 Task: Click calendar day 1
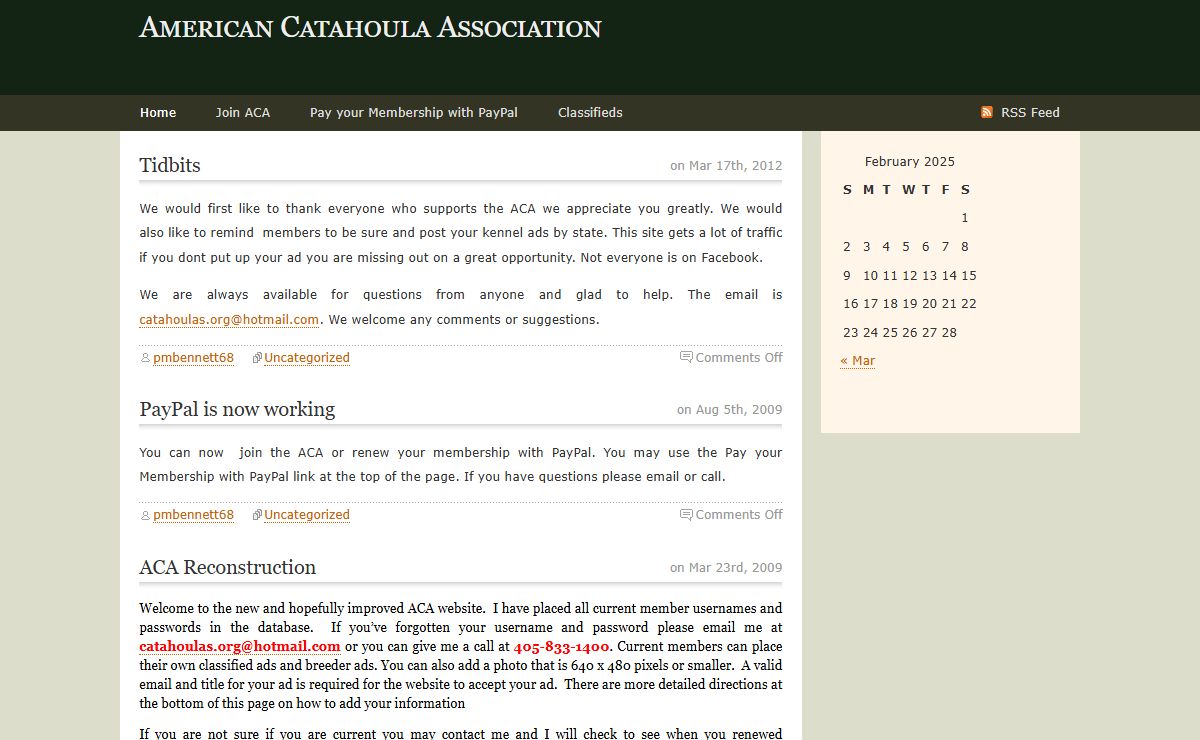click(x=965, y=218)
